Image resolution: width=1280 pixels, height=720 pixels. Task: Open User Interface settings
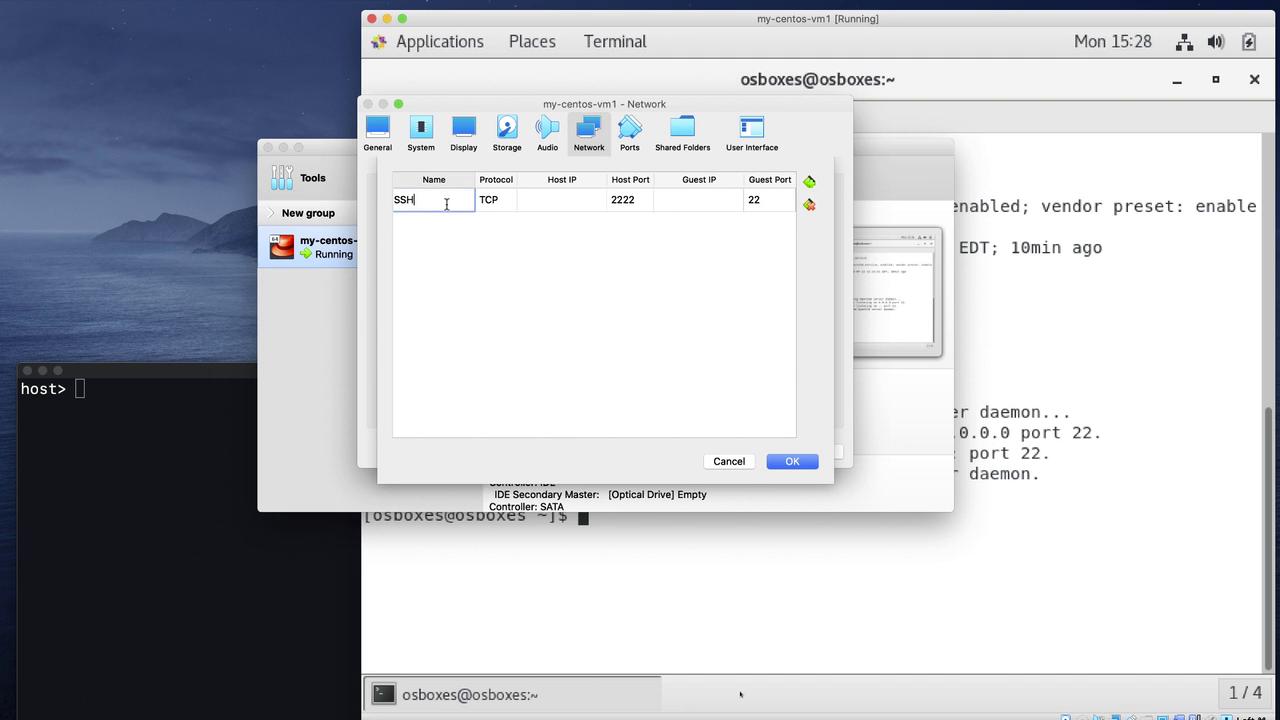point(751,133)
